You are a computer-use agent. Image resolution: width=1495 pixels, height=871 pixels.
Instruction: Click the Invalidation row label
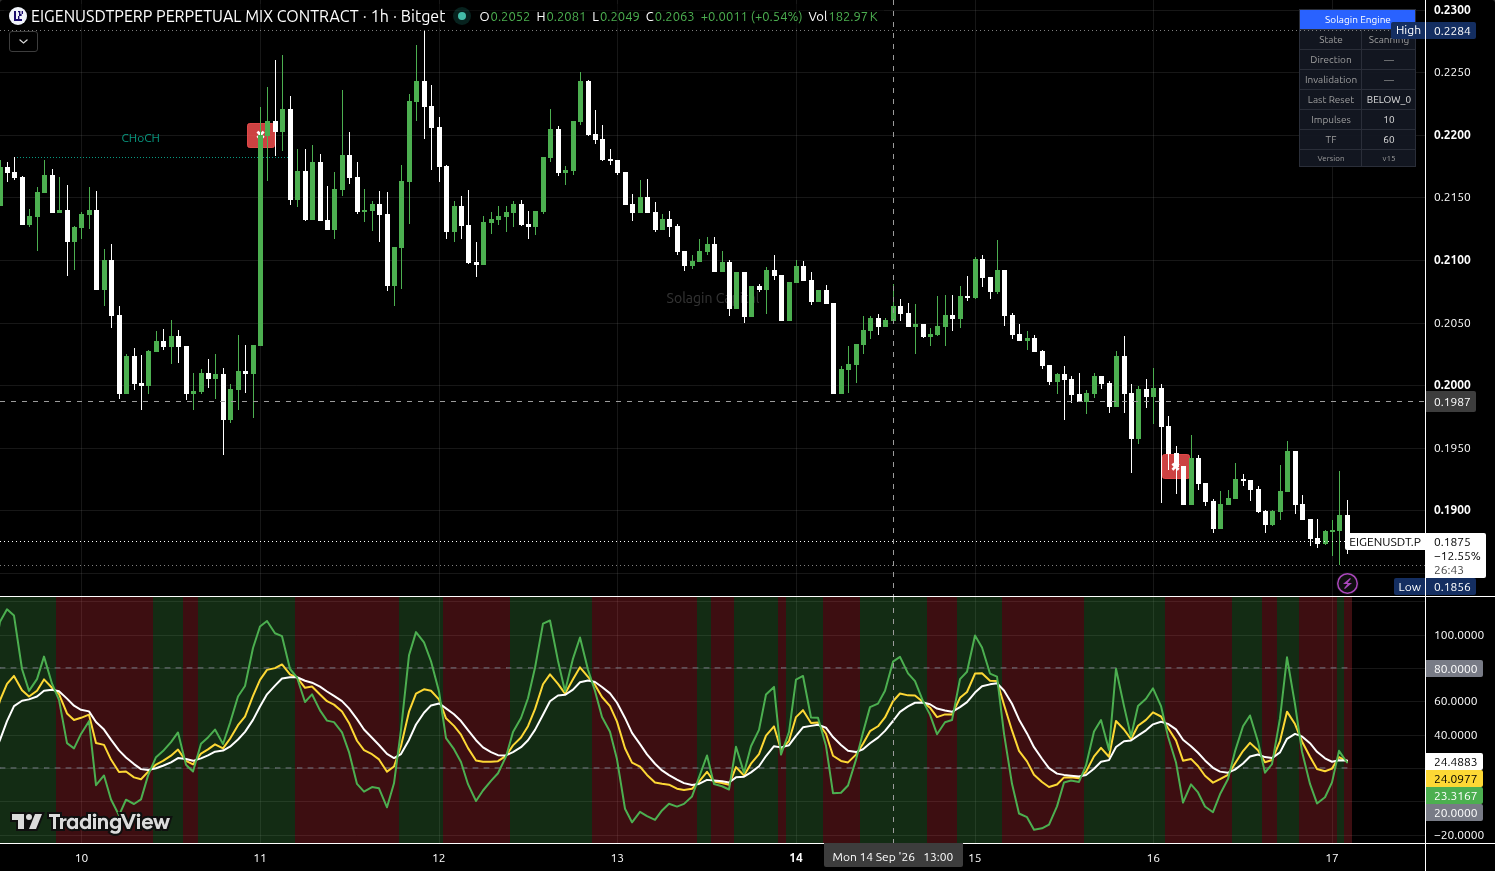[x=1330, y=80]
